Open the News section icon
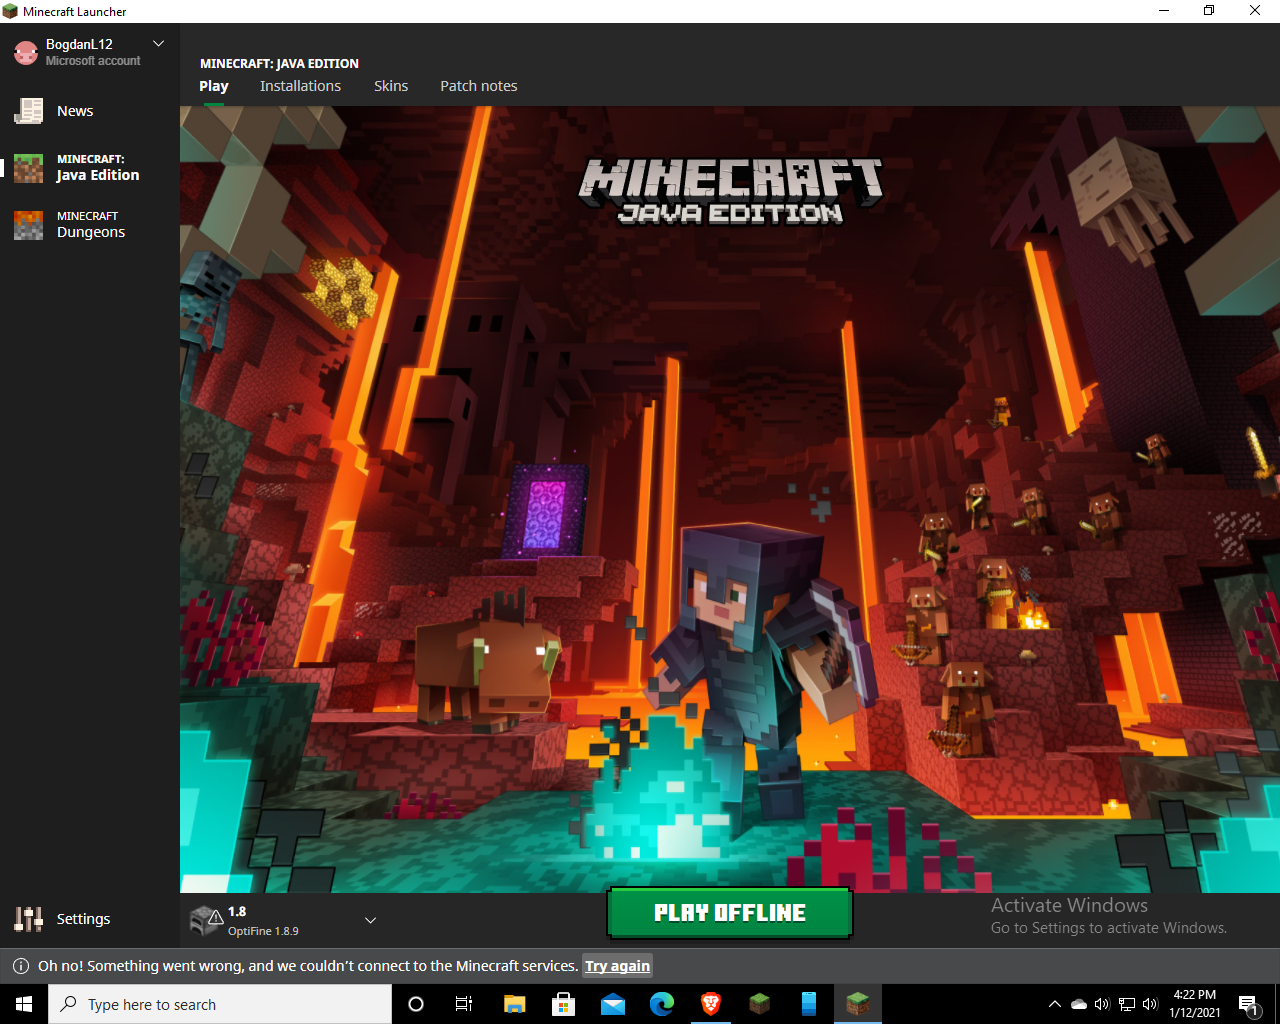Screen dimensions: 1280x1024 click(29, 111)
